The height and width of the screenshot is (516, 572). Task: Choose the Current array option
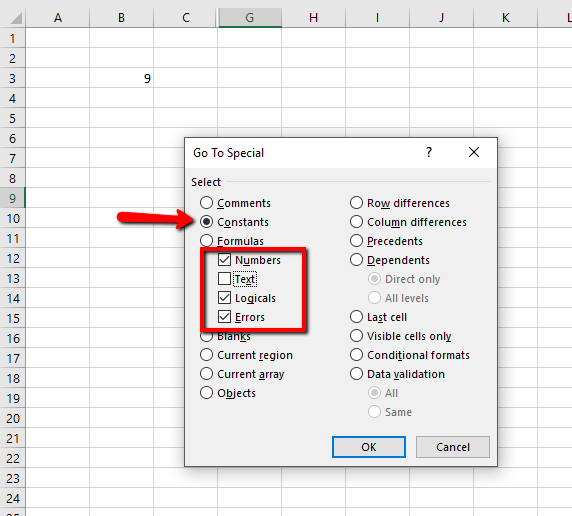206,373
